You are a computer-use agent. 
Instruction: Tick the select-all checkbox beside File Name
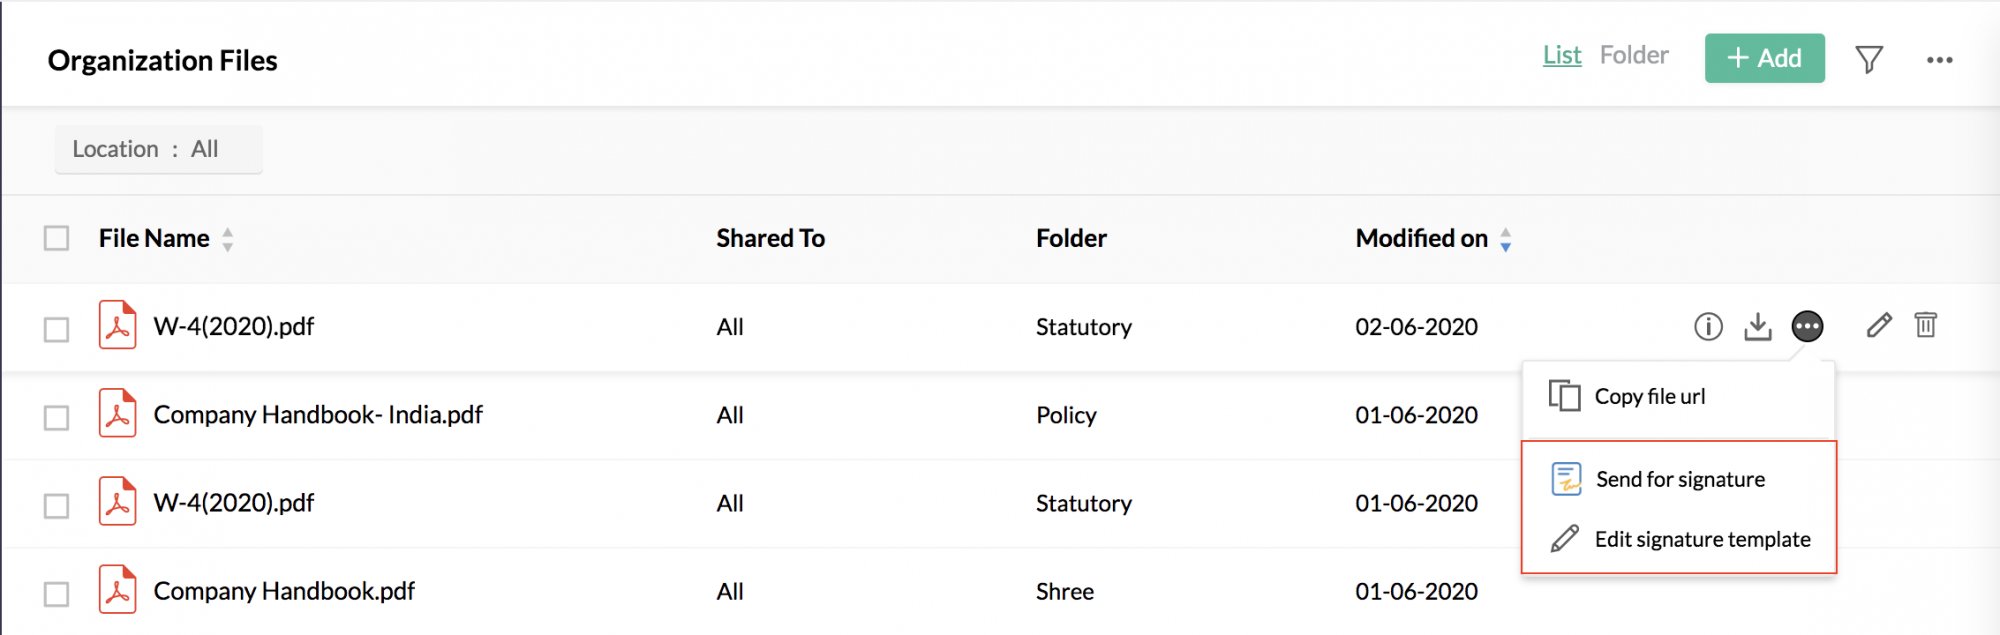57,238
